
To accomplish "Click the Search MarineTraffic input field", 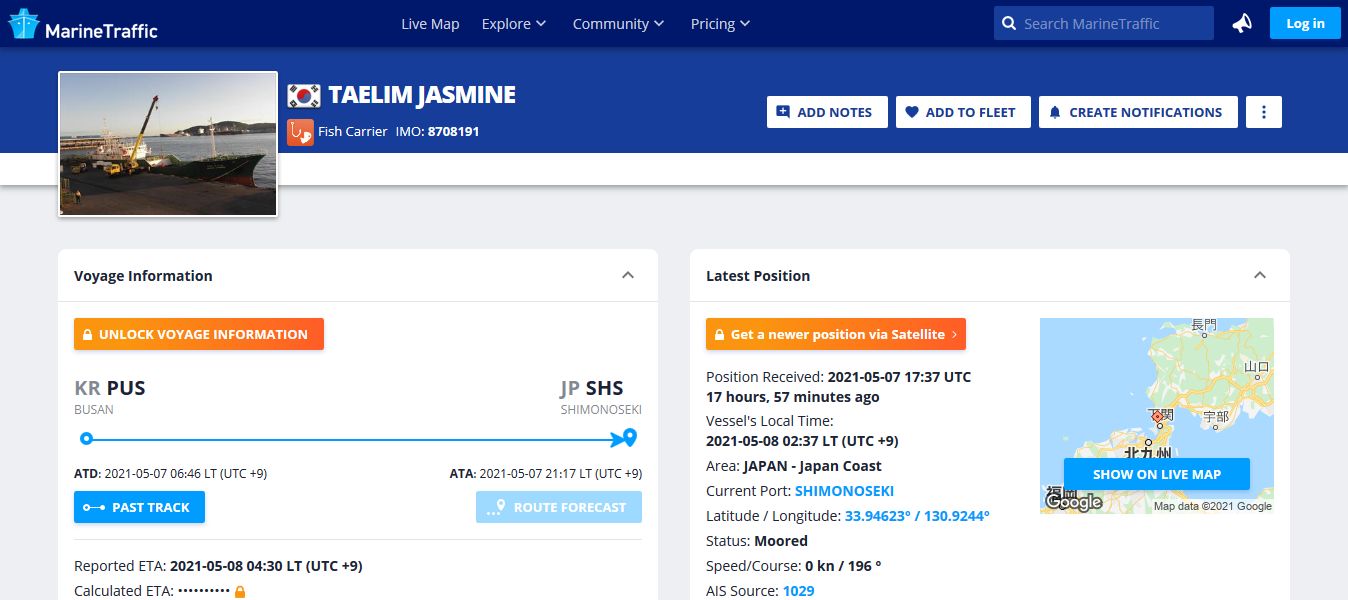I will pyautogui.click(x=1112, y=24).
